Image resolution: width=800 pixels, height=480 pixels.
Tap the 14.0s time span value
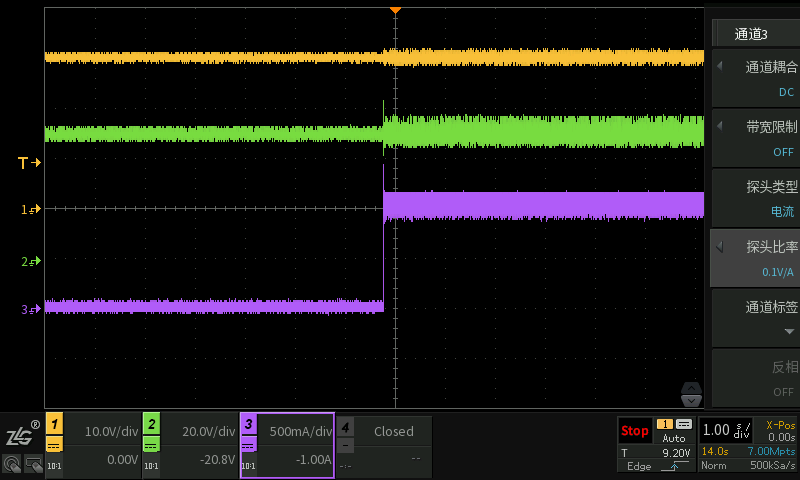(x=715, y=451)
